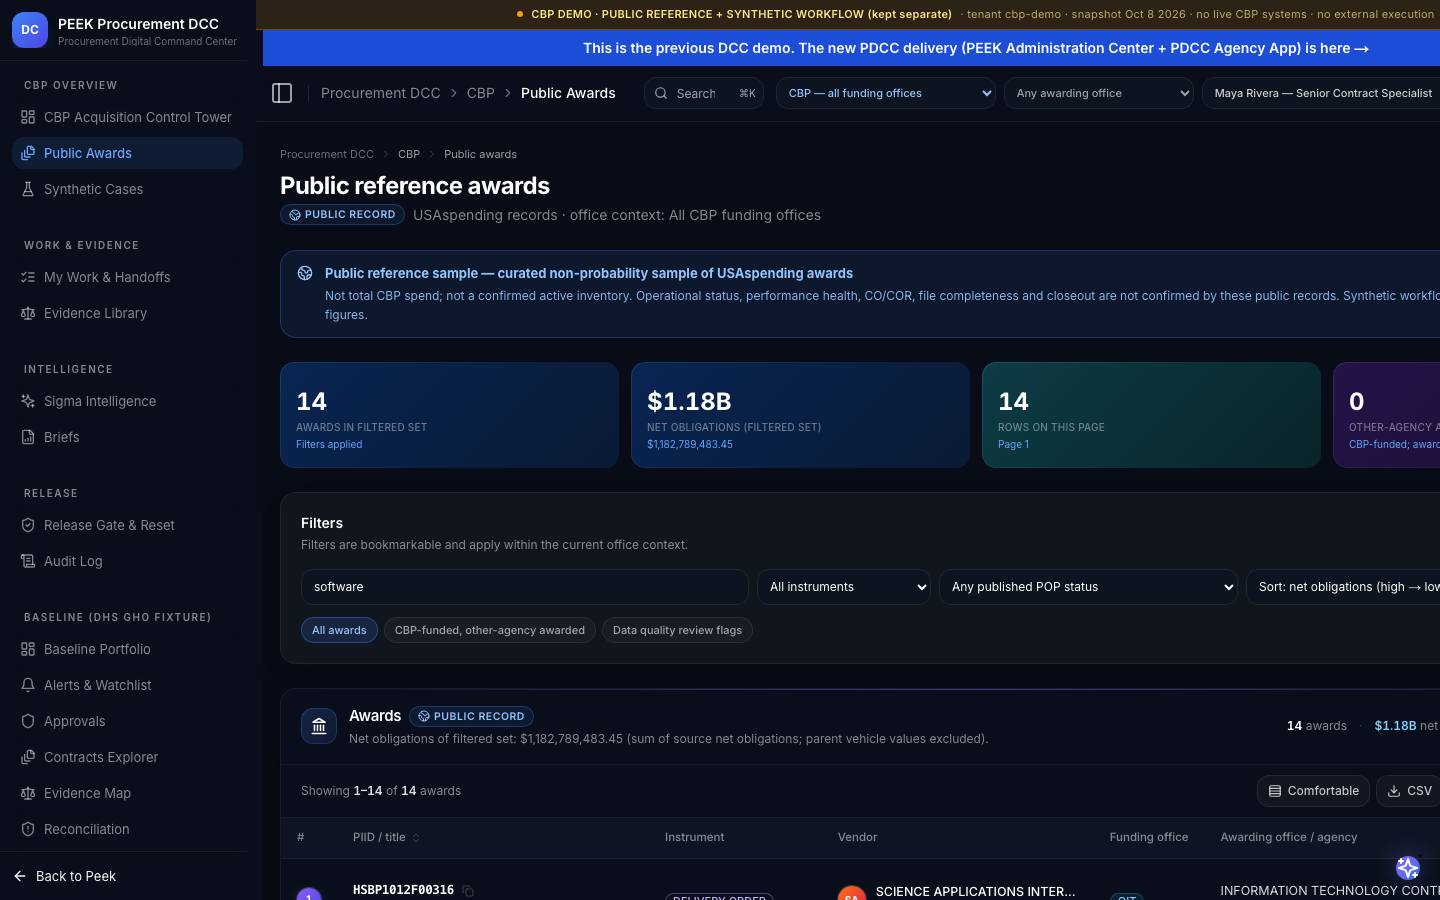The width and height of the screenshot is (1440, 900).
Task: View the Audit Log
Action: tap(127, 561)
